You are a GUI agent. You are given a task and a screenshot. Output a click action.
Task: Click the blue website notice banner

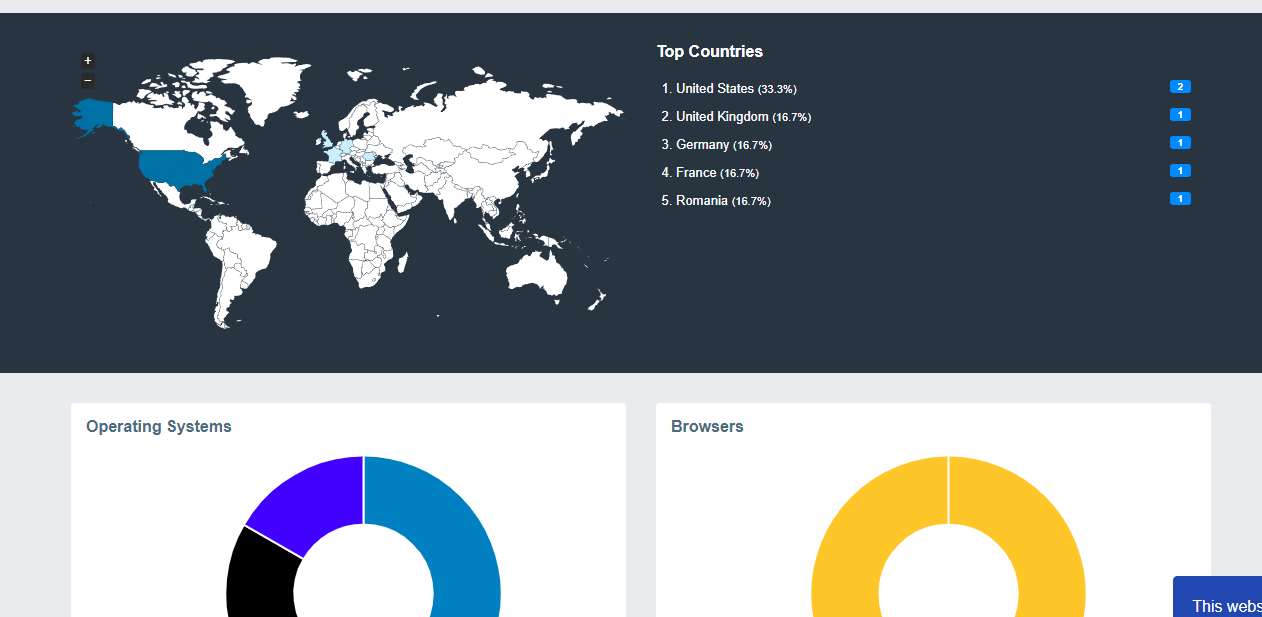(1220, 598)
